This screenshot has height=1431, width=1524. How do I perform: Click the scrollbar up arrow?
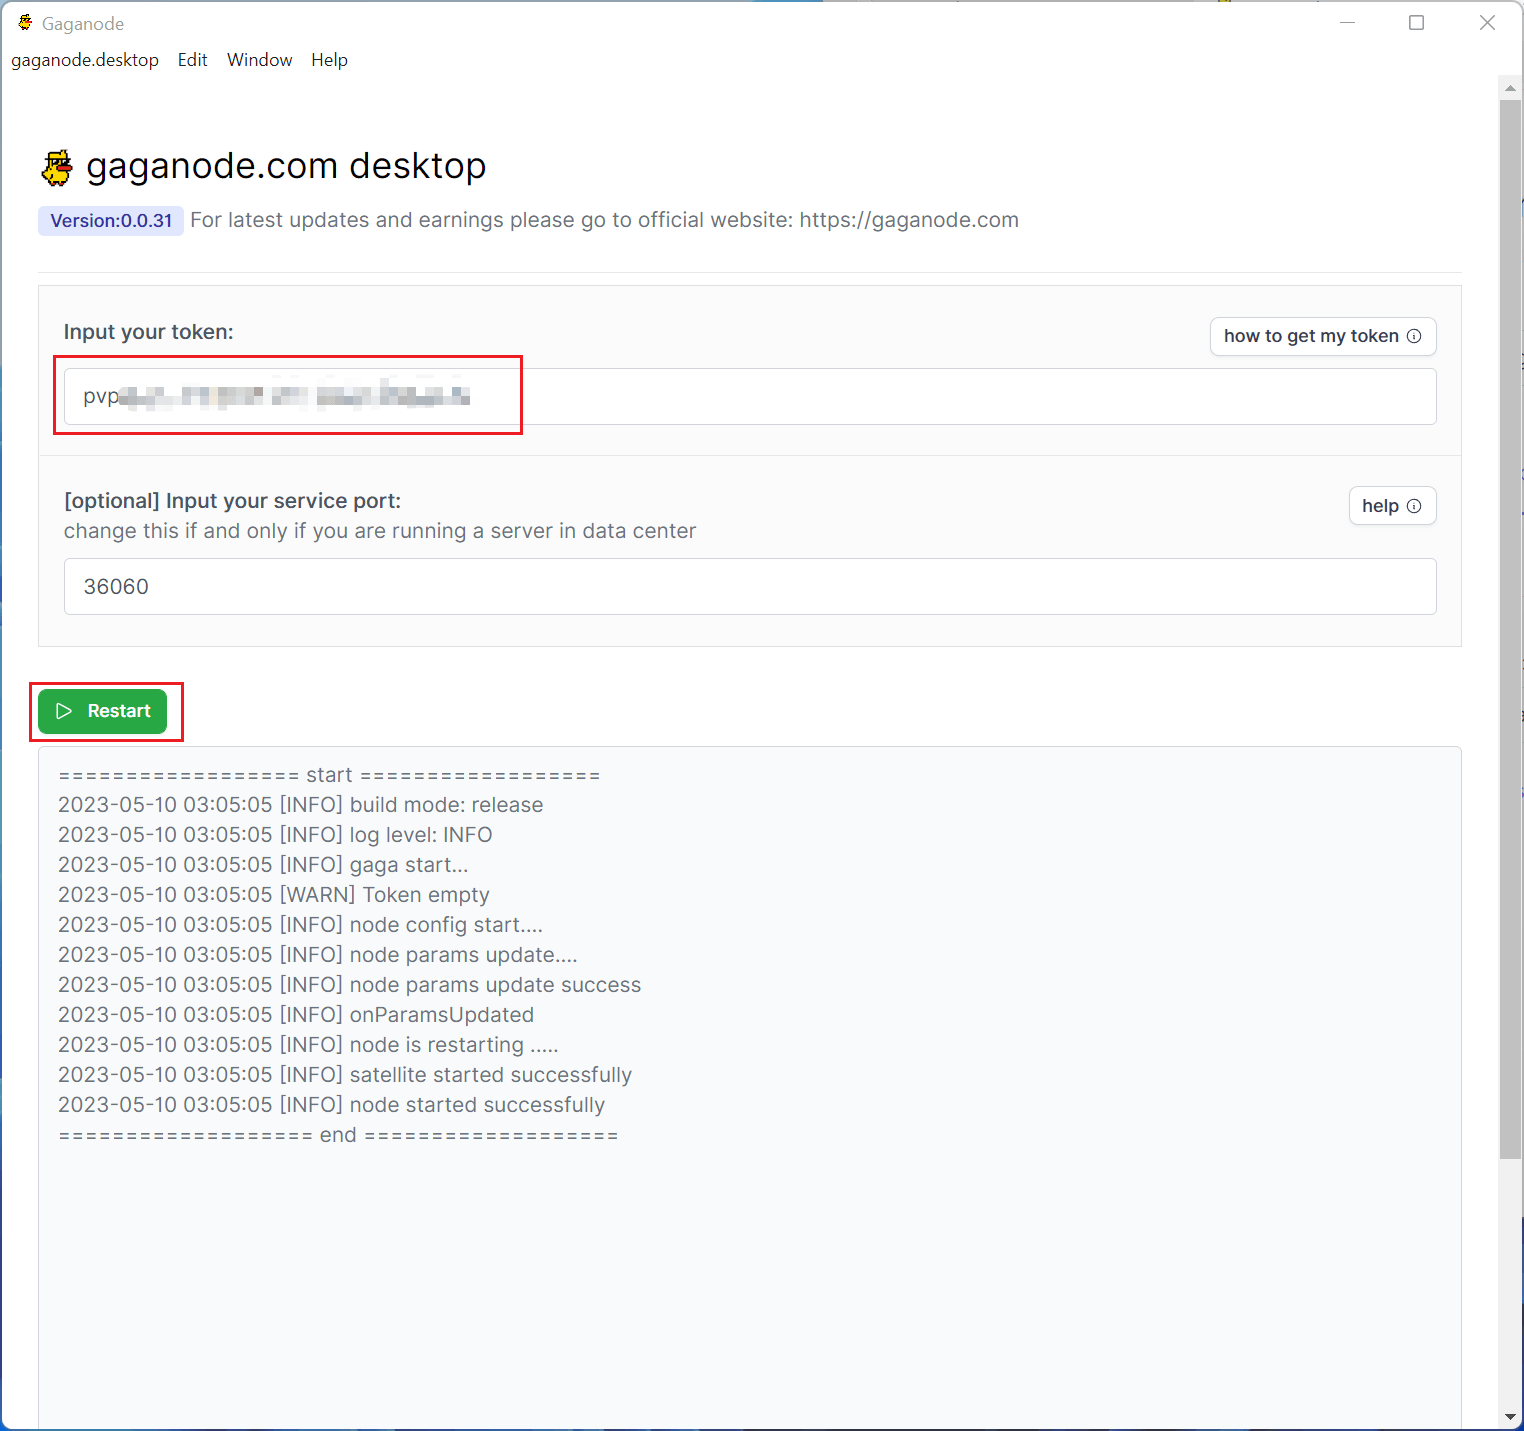pos(1510,88)
